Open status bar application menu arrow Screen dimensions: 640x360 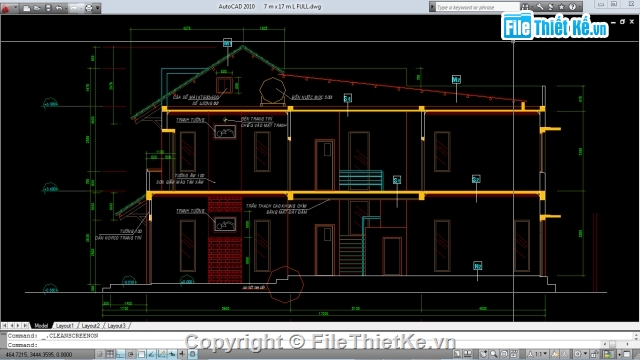pyautogui.click(x=620, y=354)
